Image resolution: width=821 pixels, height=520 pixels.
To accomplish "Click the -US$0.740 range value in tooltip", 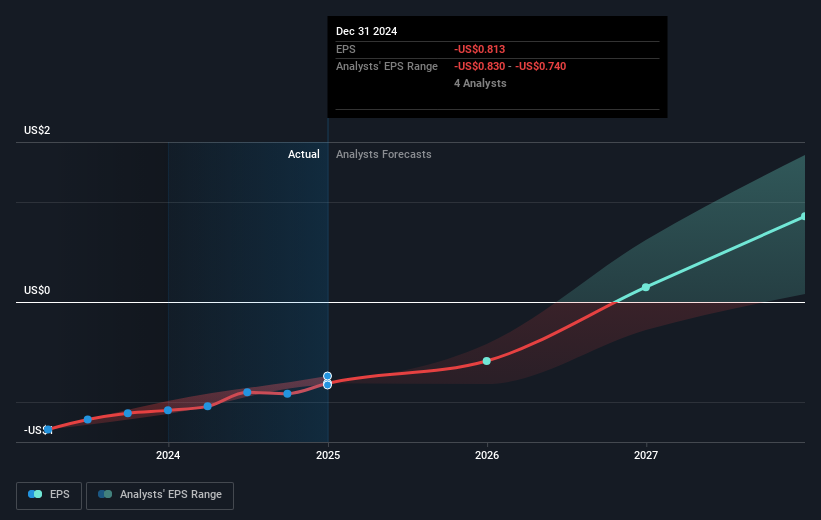I will pyautogui.click(x=541, y=67).
